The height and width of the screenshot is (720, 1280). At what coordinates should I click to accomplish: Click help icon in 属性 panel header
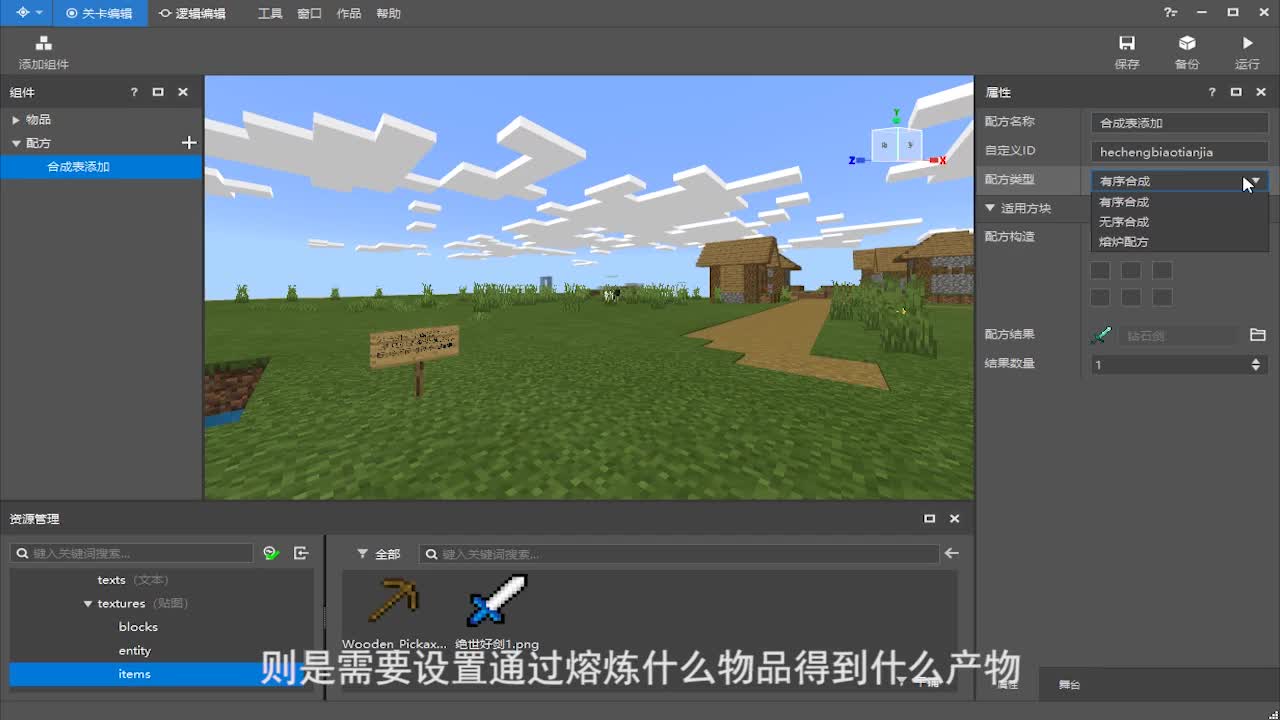point(1212,92)
